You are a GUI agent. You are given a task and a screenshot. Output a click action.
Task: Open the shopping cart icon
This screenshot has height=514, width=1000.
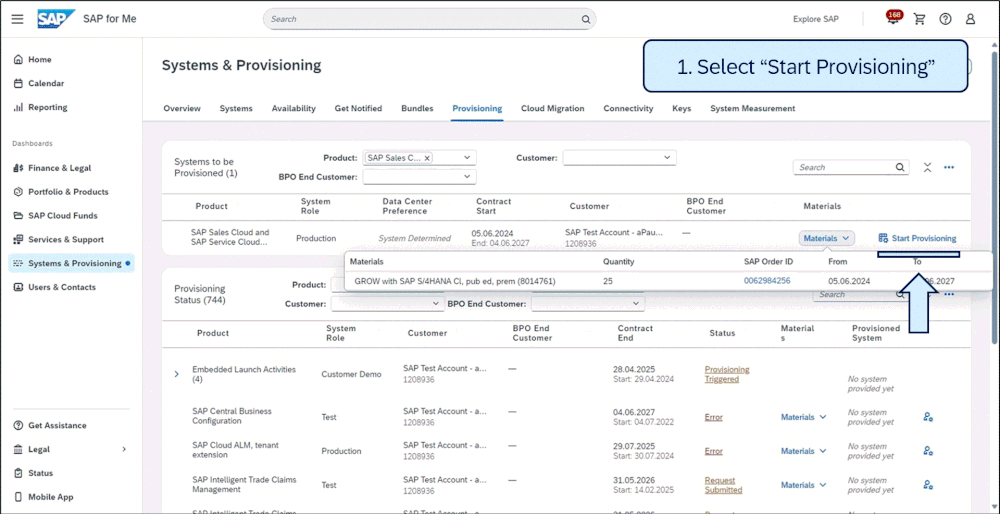pos(919,19)
